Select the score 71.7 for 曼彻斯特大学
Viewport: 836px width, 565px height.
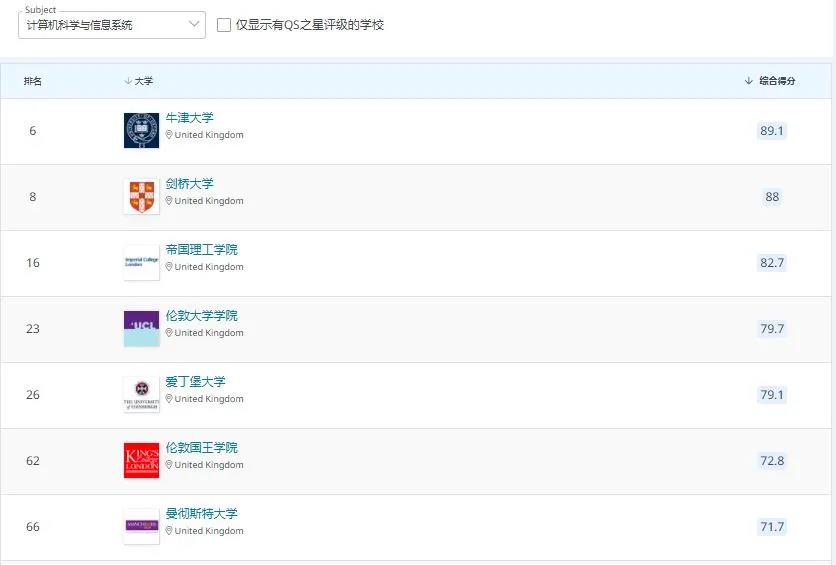click(x=772, y=527)
